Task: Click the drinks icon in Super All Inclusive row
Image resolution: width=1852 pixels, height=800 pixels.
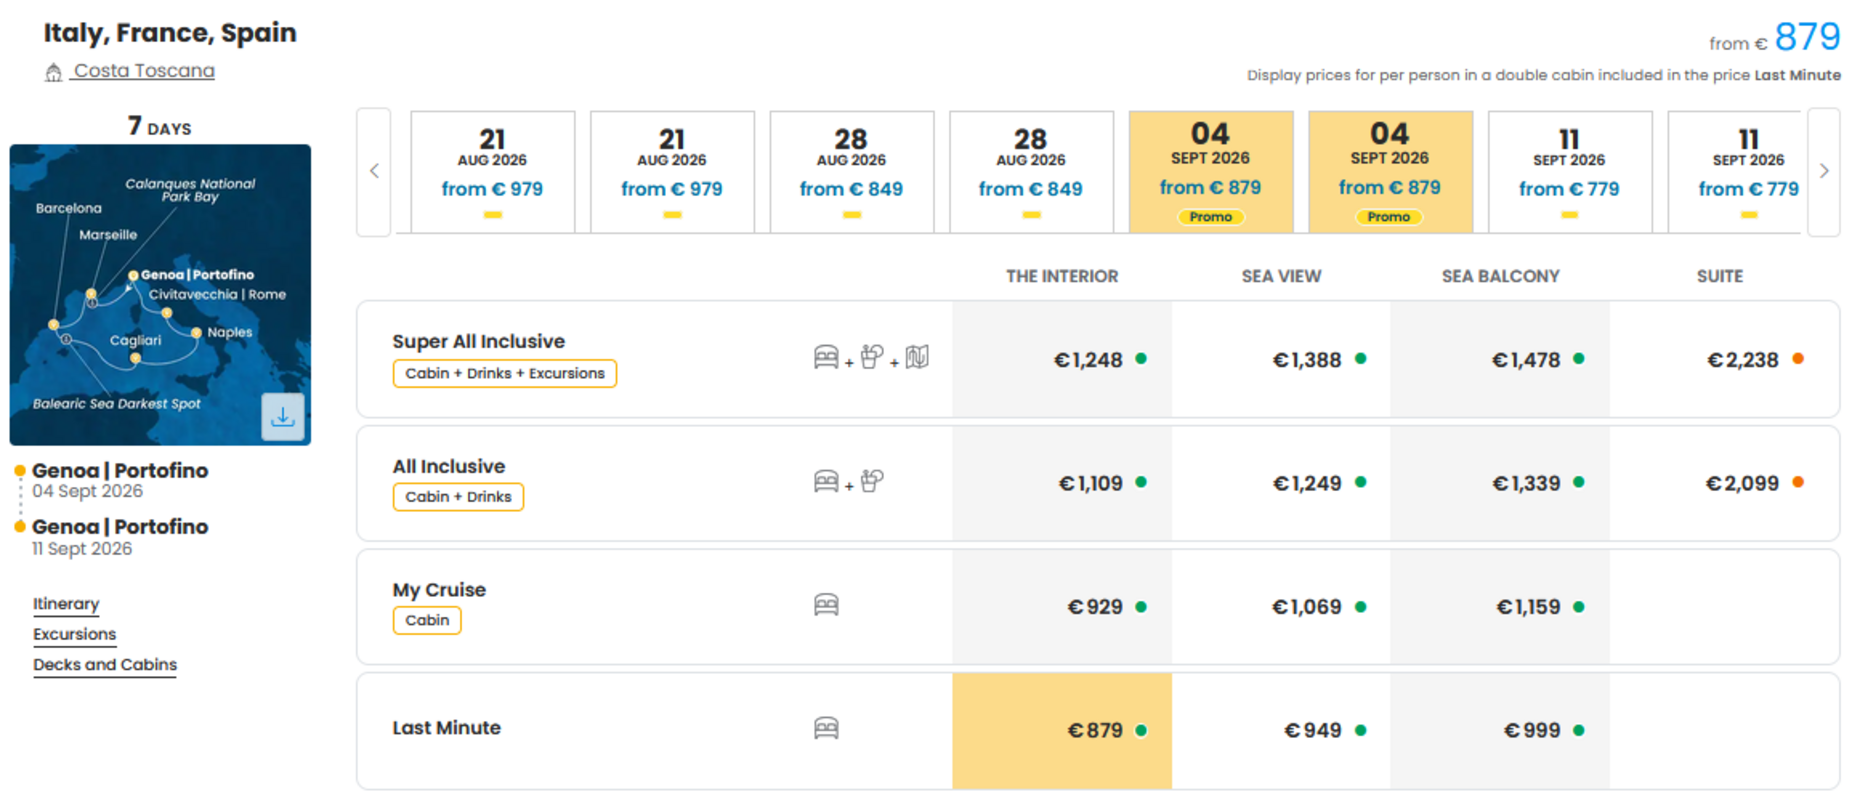Action: click(x=872, y=357)
